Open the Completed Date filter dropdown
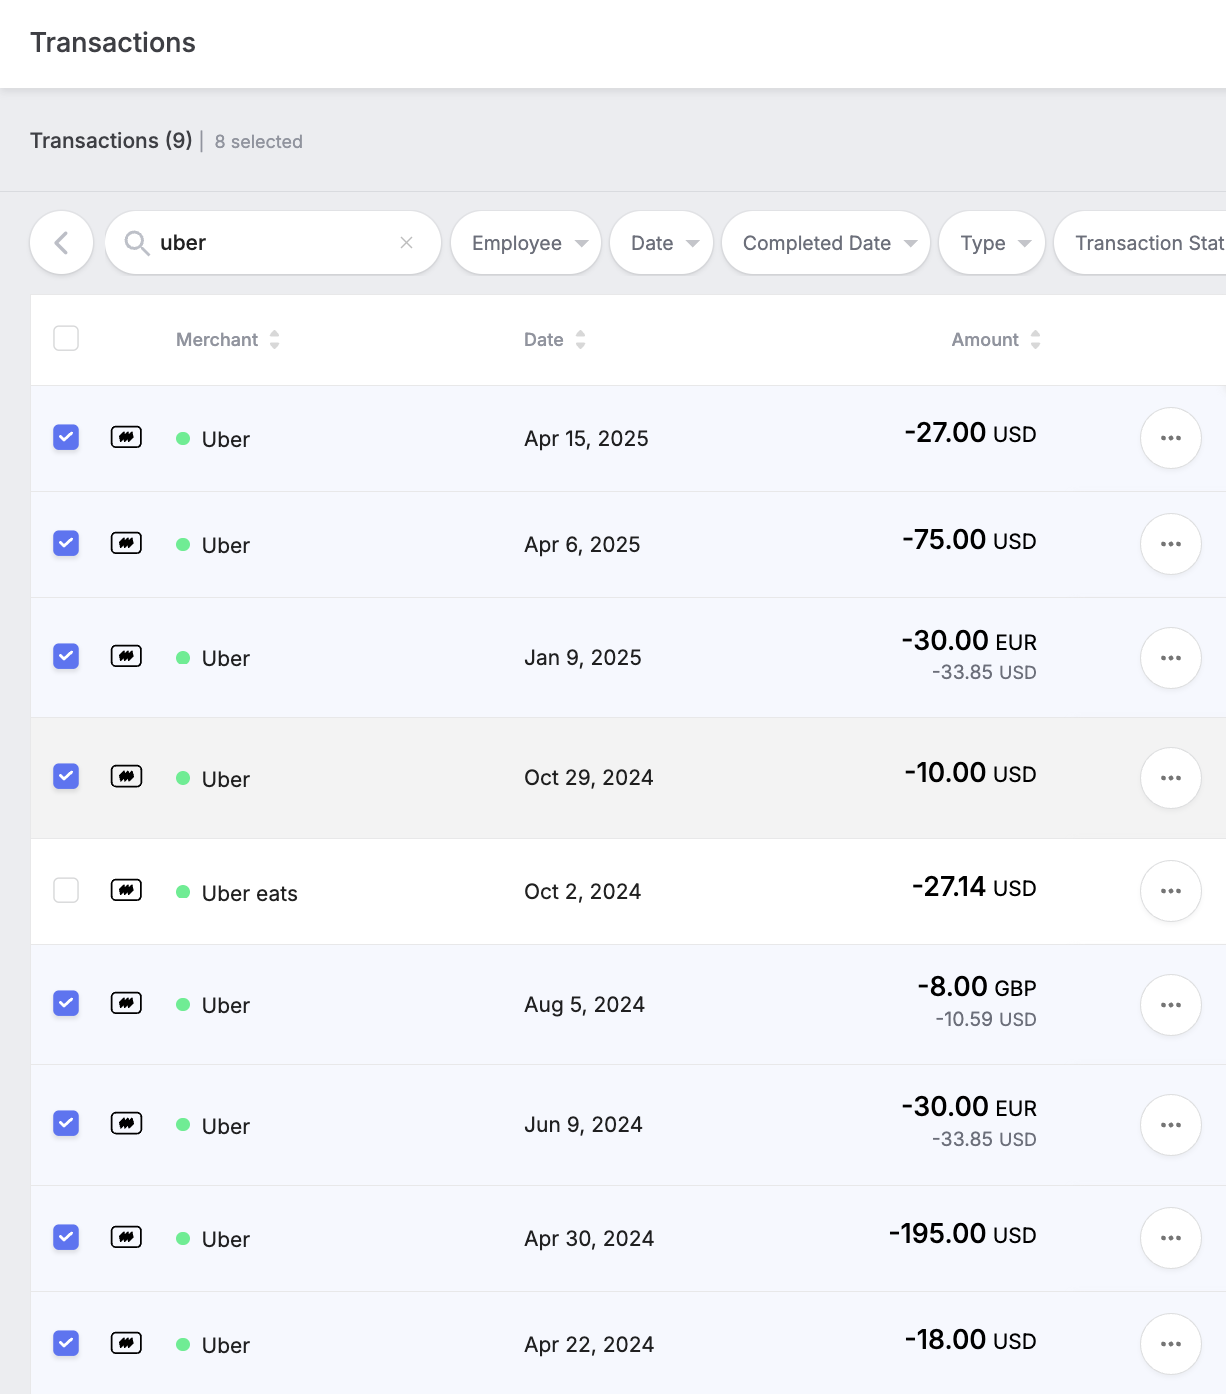The image size is (1226, 1394). [826, 243]
